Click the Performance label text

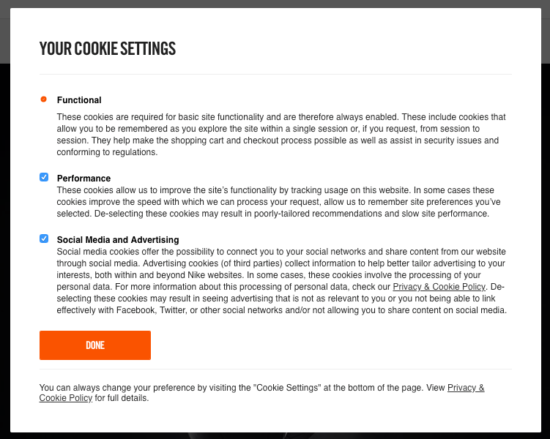pyautogui.click(x=84, y=178)
